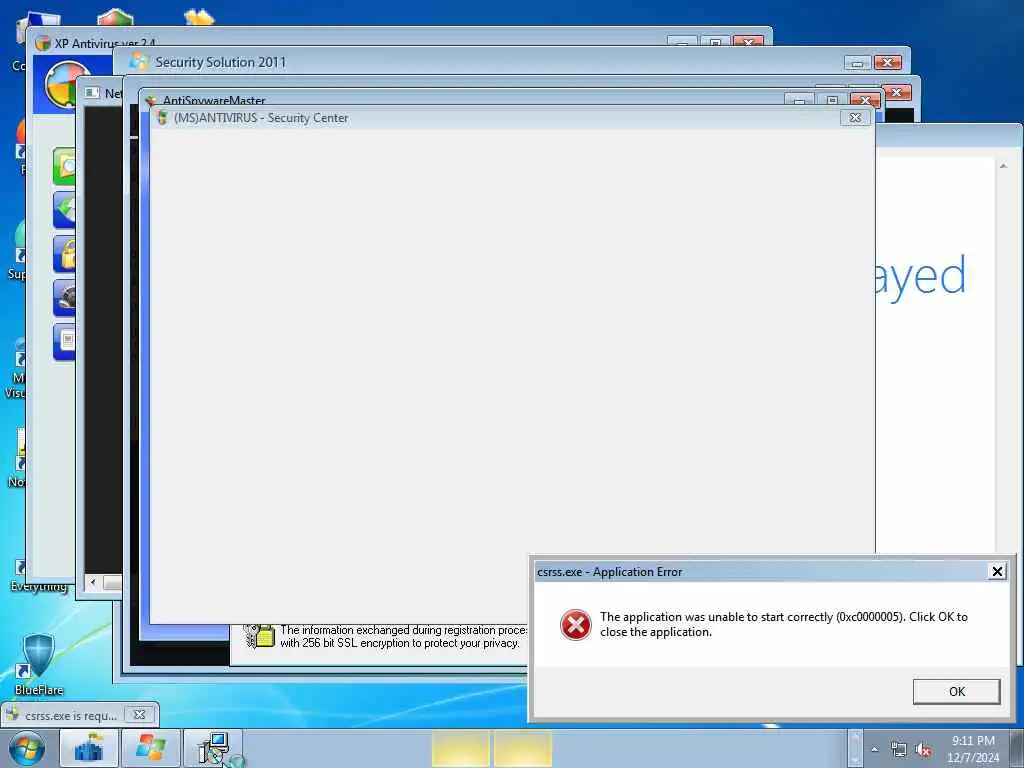Close the csrss.exe Application Error dialog
Viewport: 1024px width, 768px height.
[x=997, y=571]
